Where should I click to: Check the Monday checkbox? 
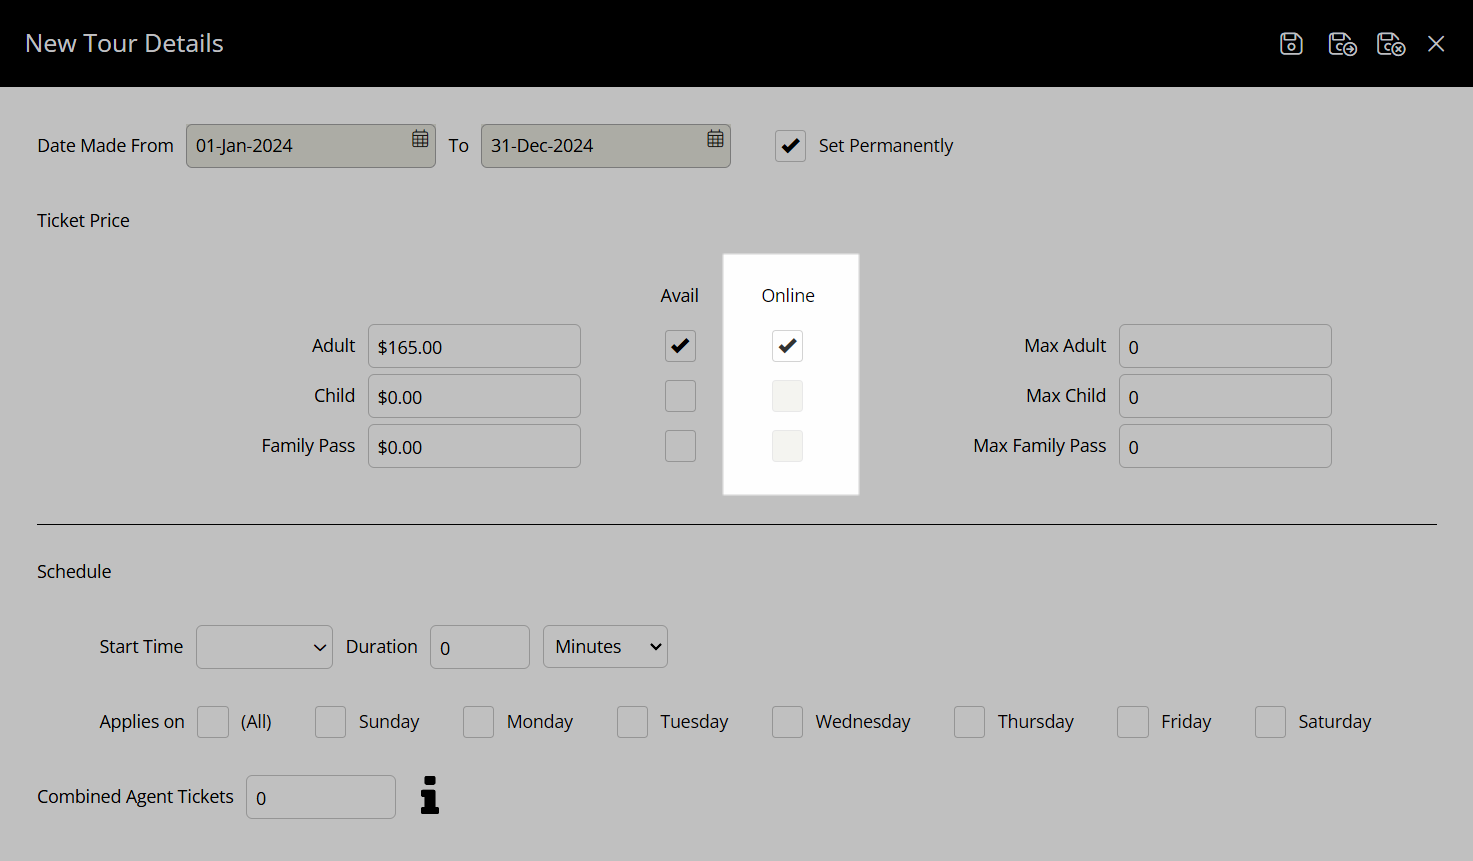478,722
